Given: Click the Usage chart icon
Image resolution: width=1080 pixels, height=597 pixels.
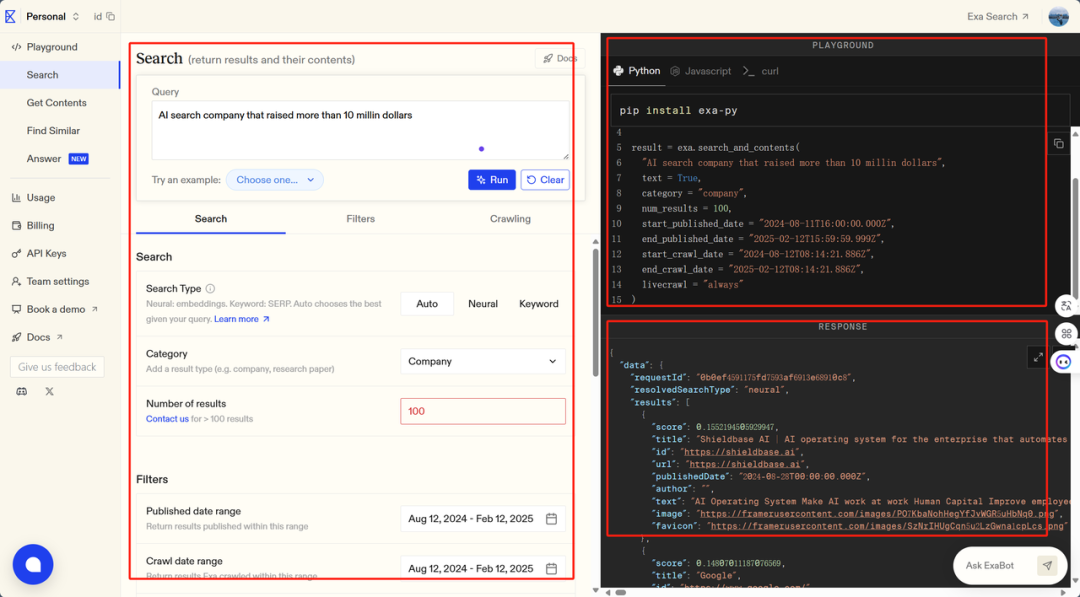Looking at the screenshot, I should [x=16, y=198].
